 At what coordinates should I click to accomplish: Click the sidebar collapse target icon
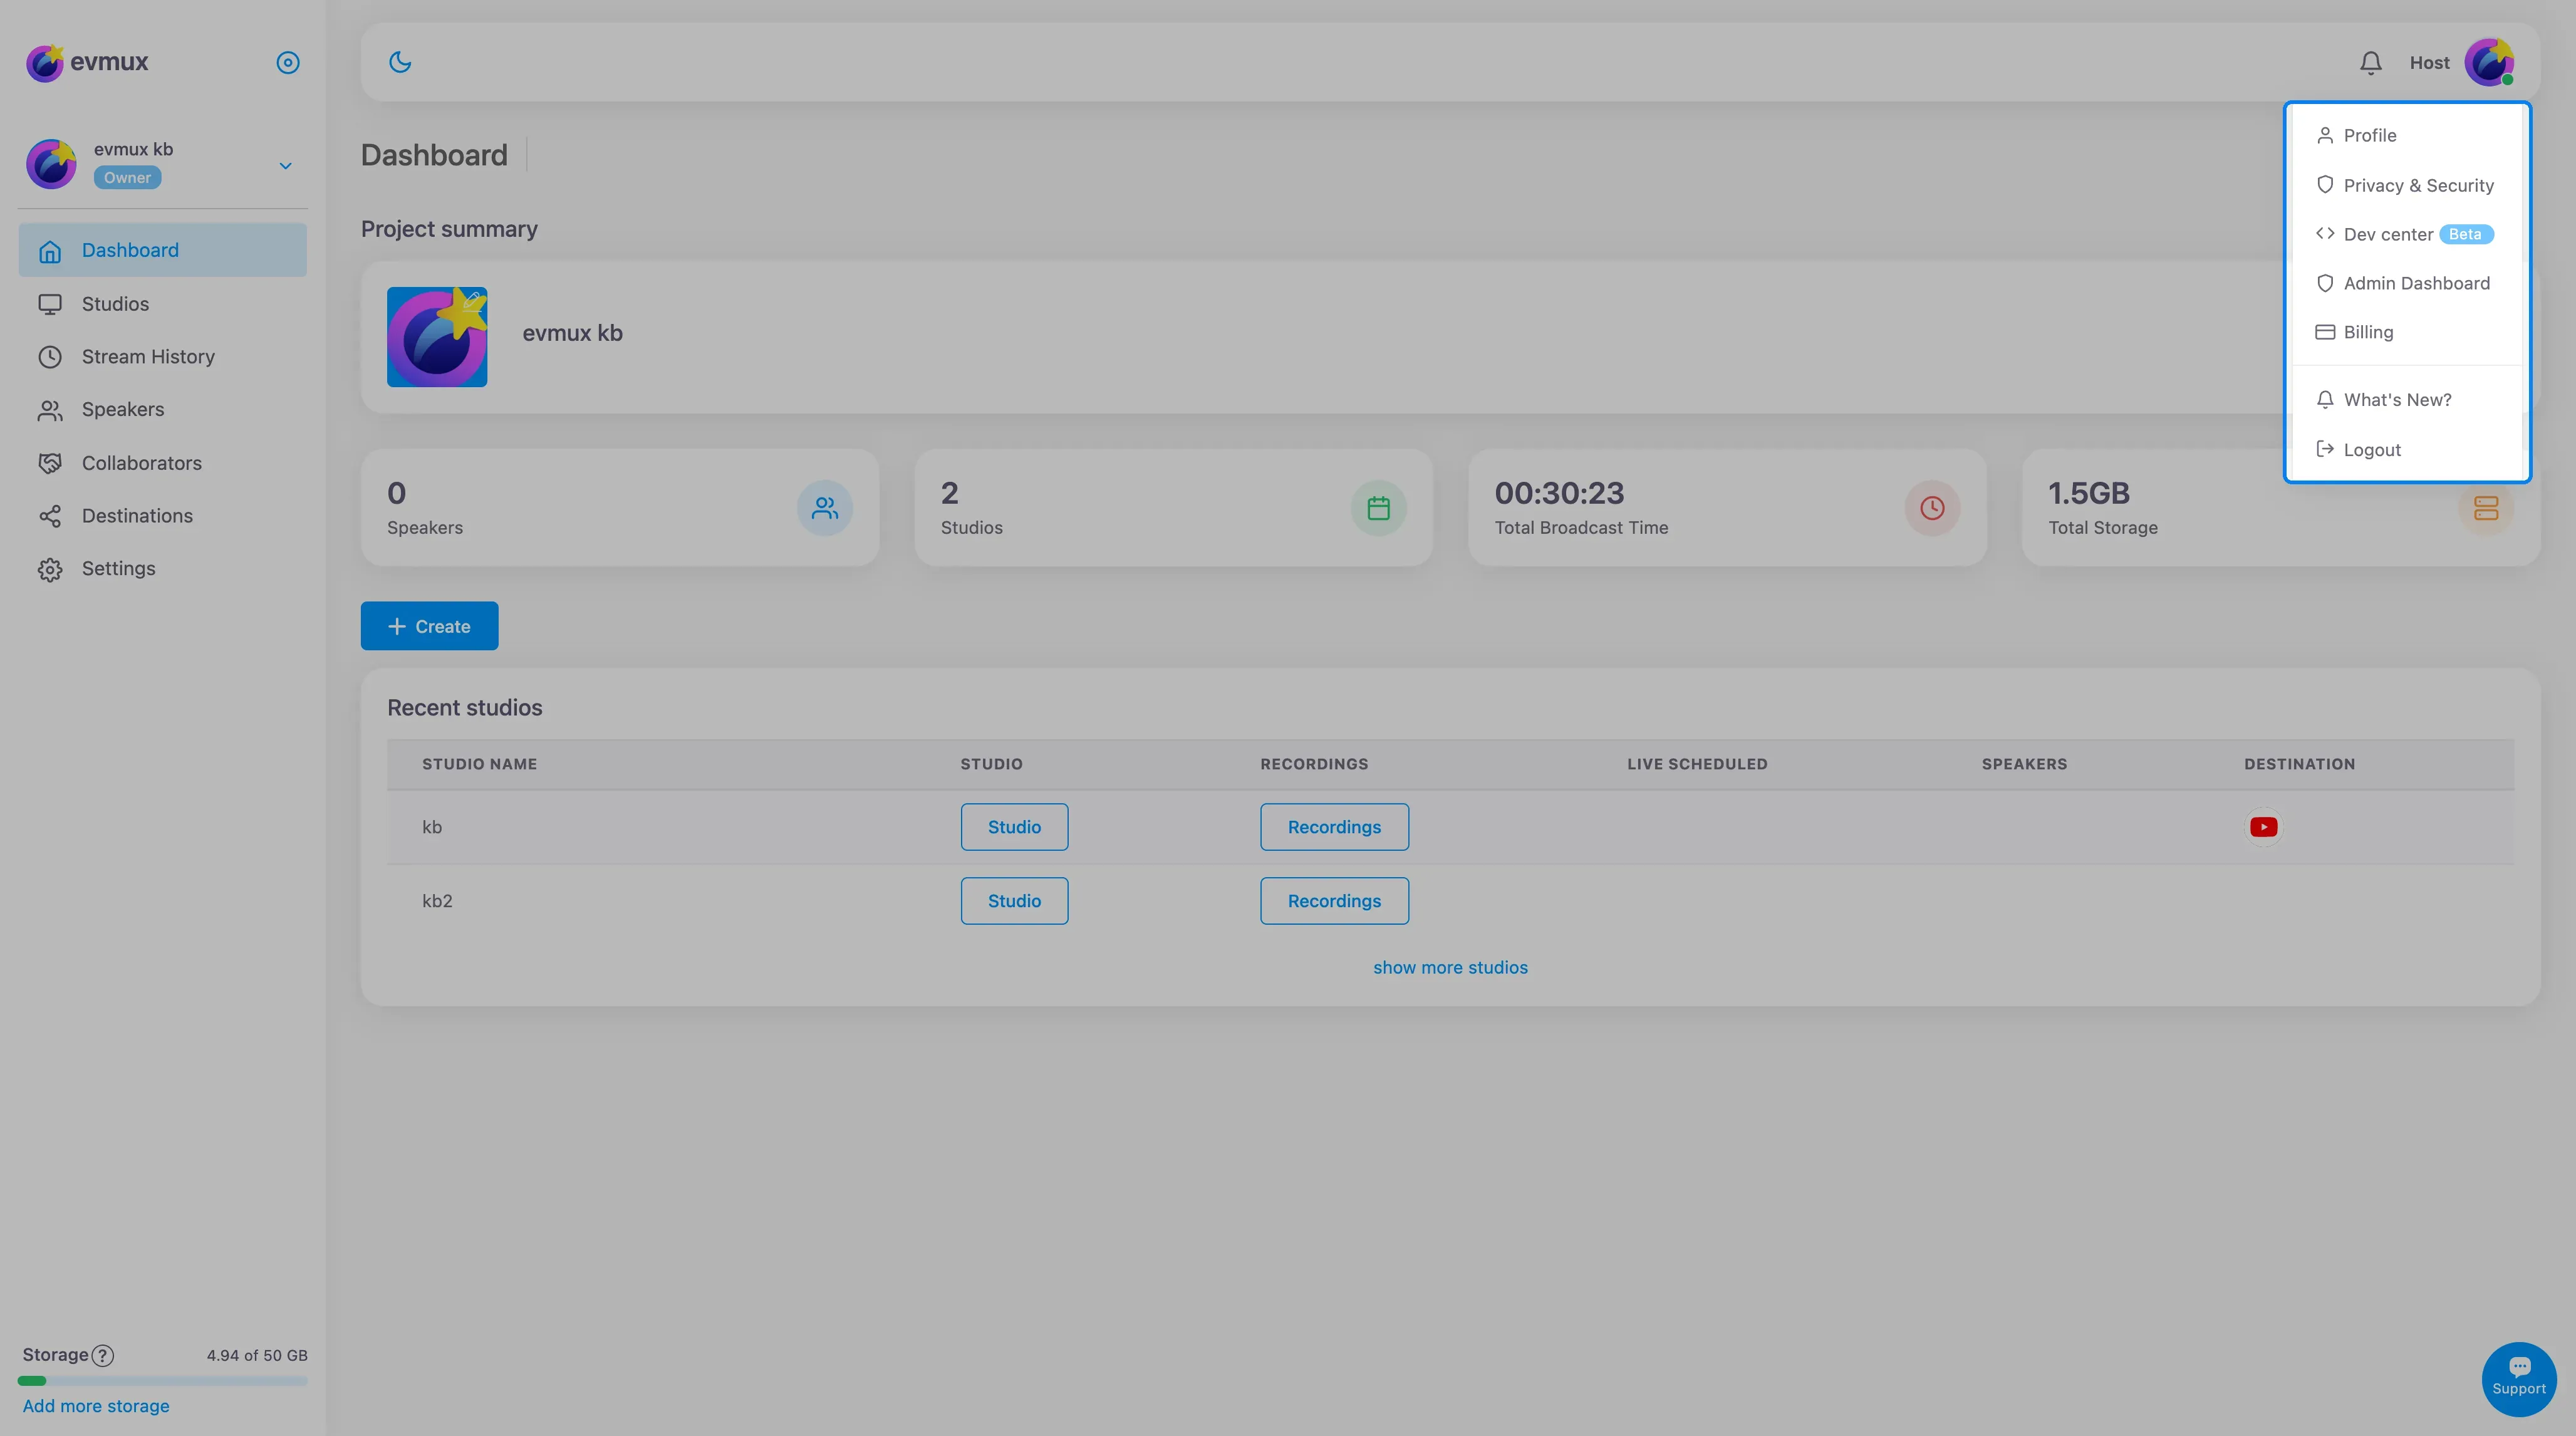tap(288, 62)
